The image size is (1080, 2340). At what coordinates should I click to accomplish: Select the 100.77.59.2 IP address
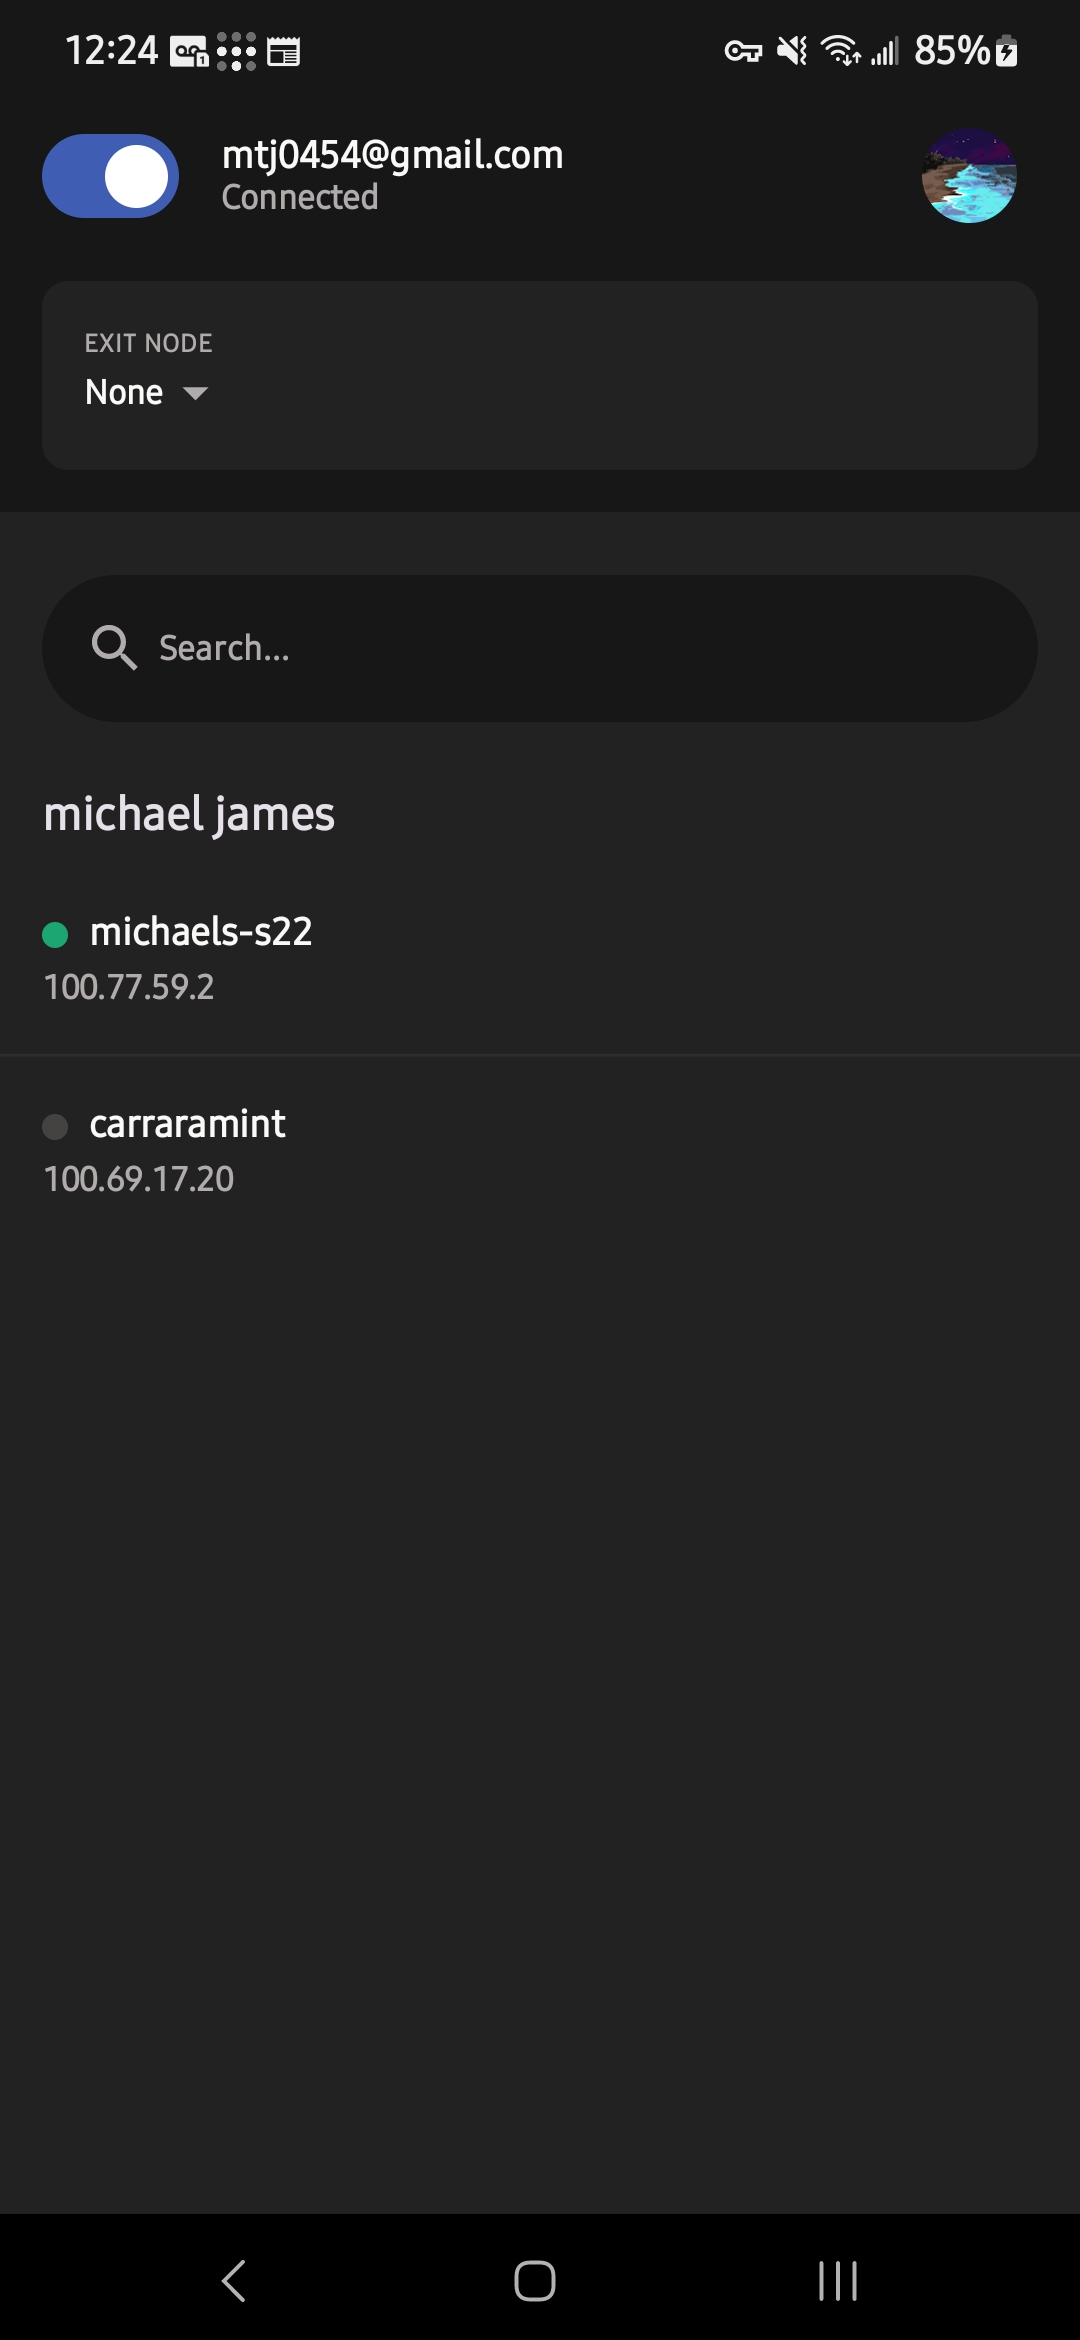[x=129, y=987]
